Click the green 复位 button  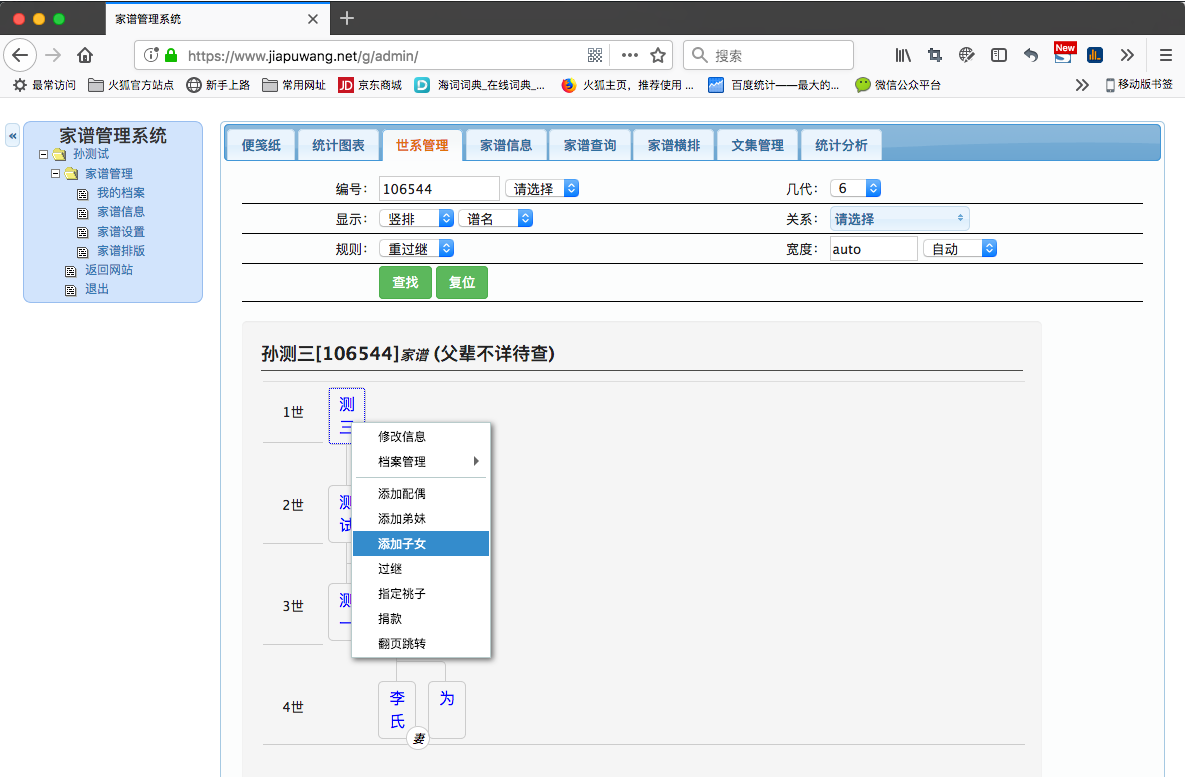pos(462,282)
